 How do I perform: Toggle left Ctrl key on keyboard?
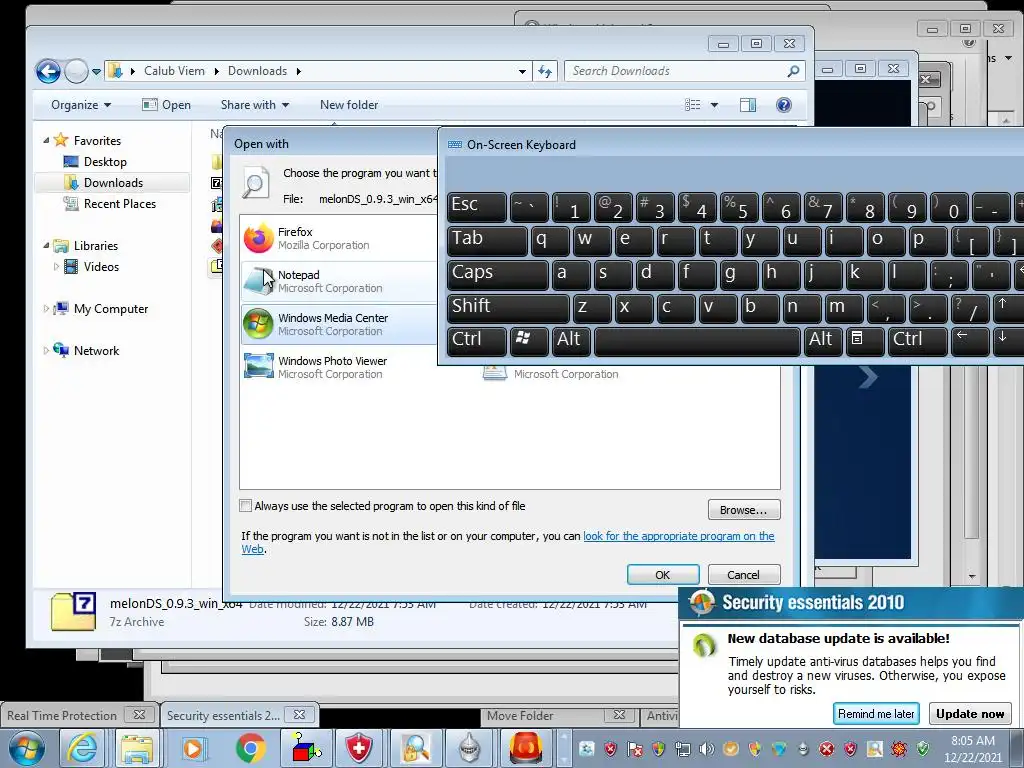[477, 340]
